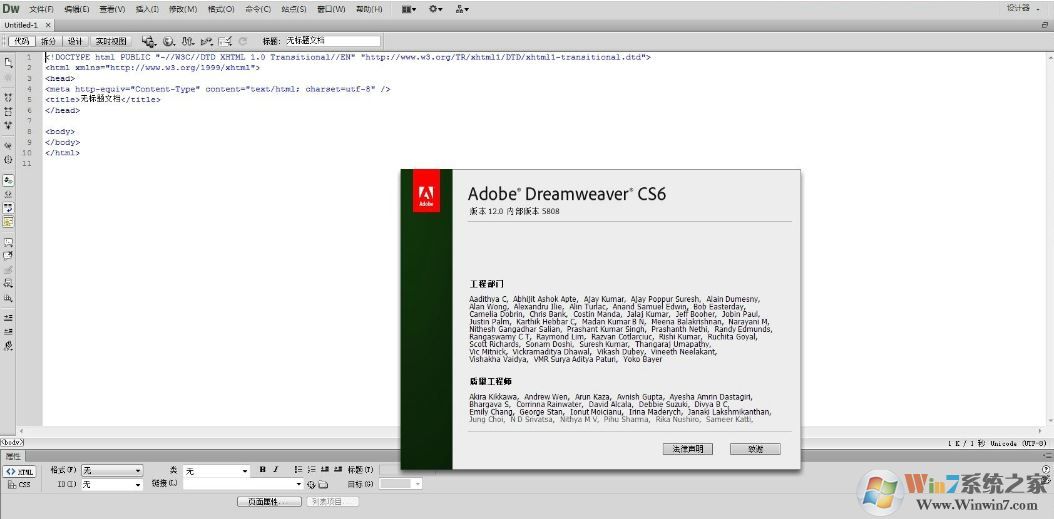The width and height of the screenshot is (1054, 519).
Task: Close the Untitled-1 document tab
Action: coord(48,25)
